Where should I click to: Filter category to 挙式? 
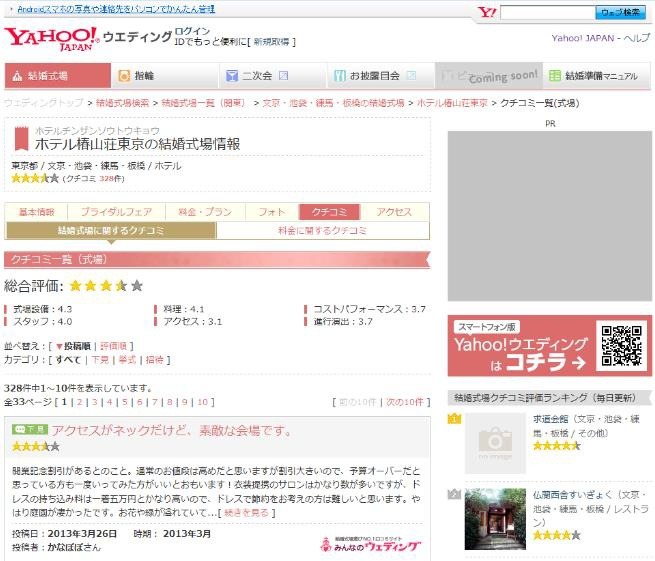[x=127, y=360]
